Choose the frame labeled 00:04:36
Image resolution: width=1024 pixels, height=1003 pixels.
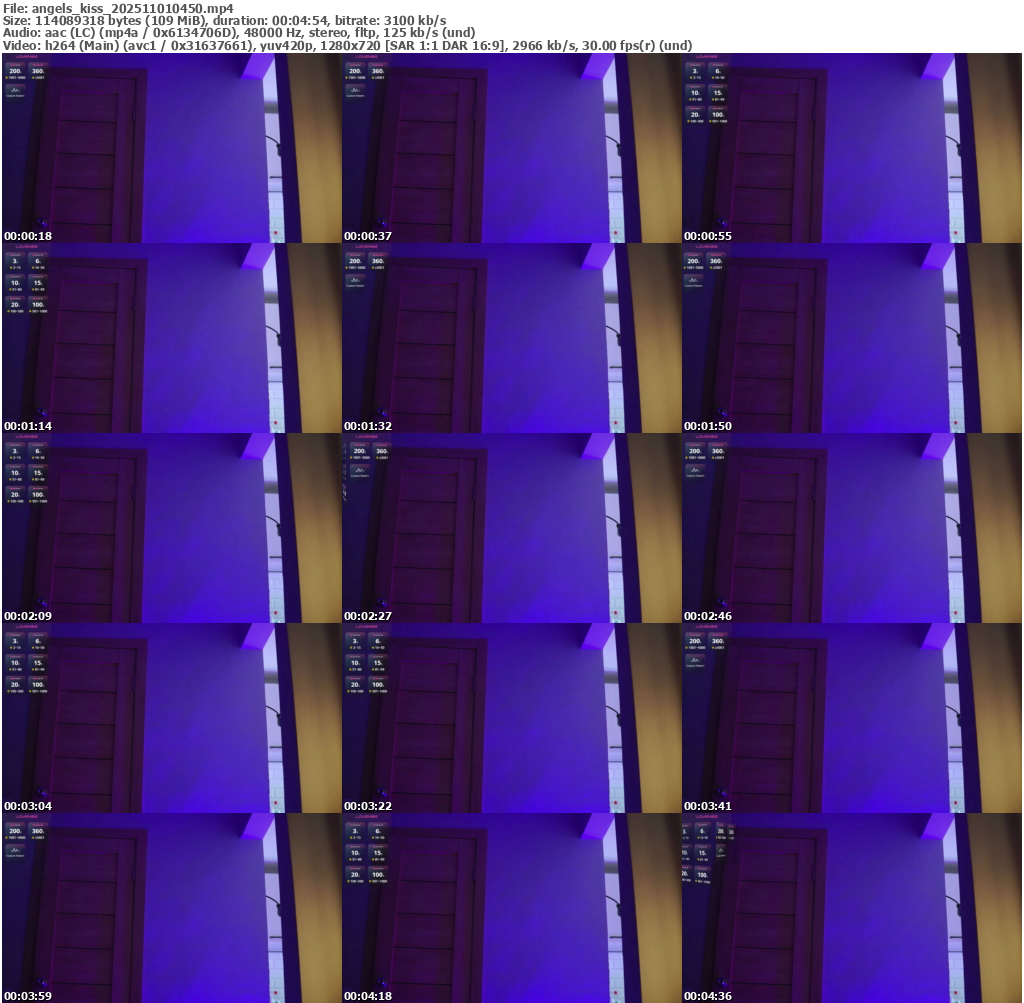(852, 908)
